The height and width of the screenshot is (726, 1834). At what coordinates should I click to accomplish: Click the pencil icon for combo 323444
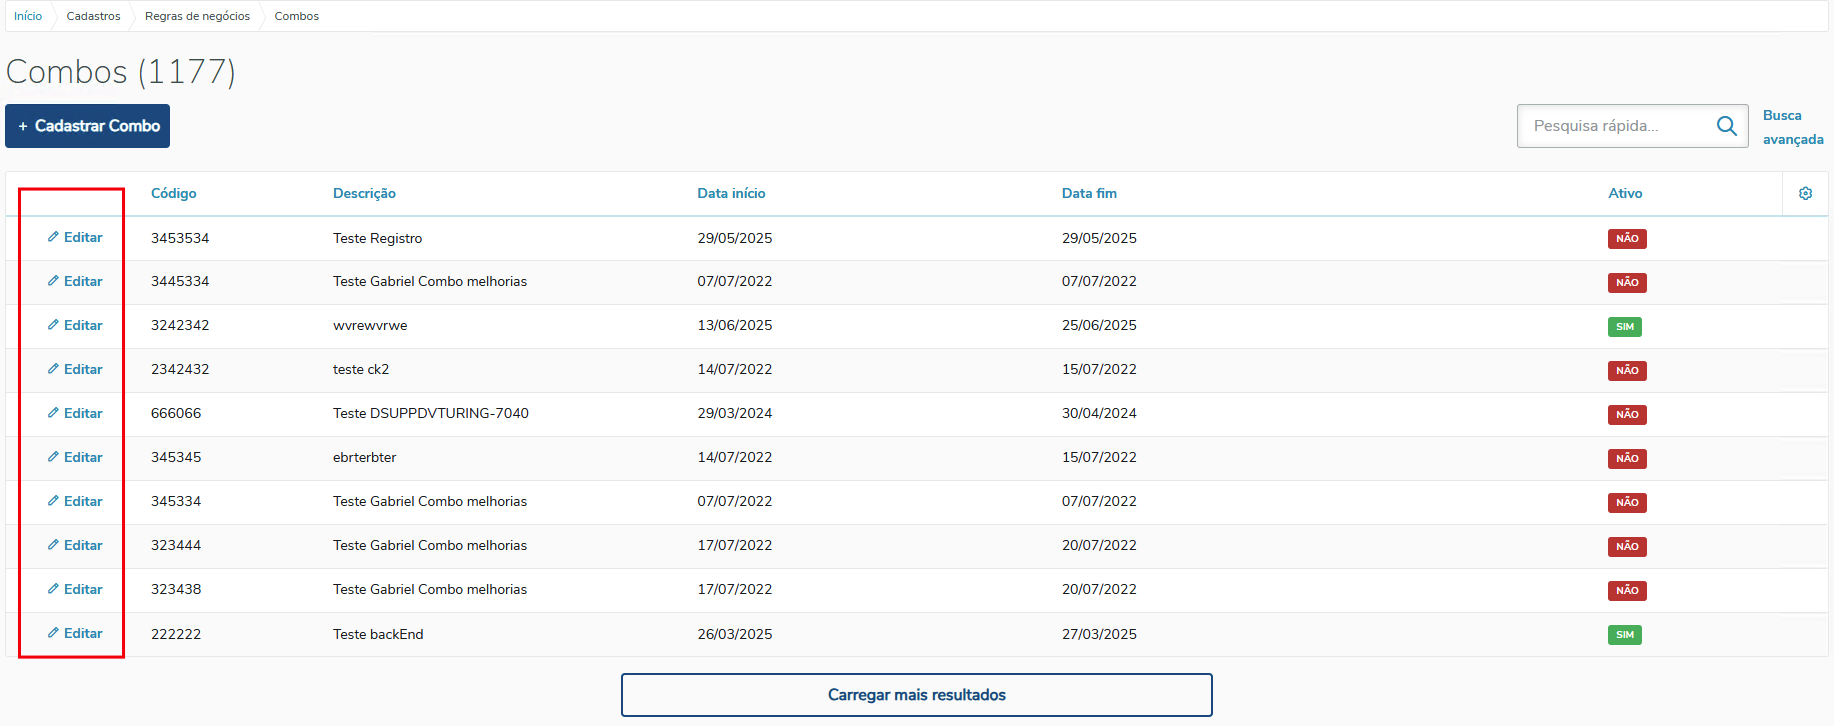coord(53,545)
